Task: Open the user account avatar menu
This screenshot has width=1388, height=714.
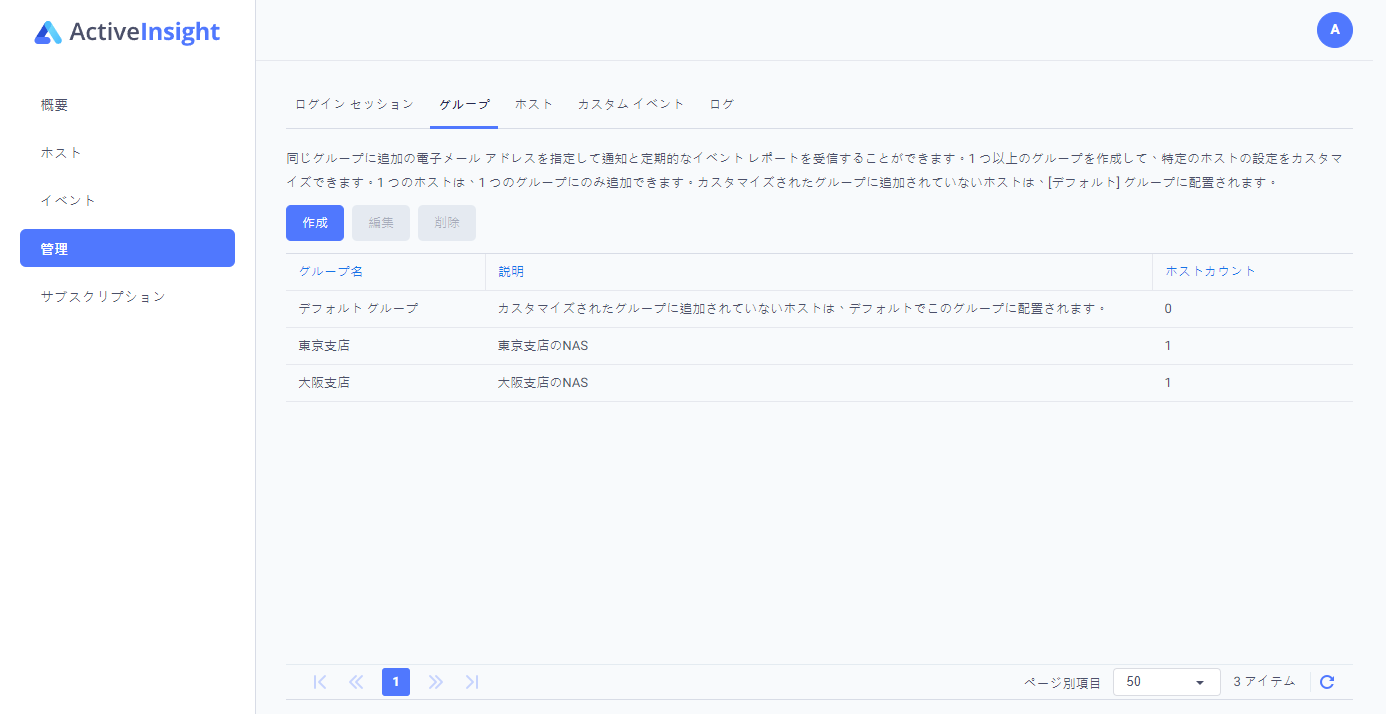Action: pyautogui.click(x=1334, y=30)
